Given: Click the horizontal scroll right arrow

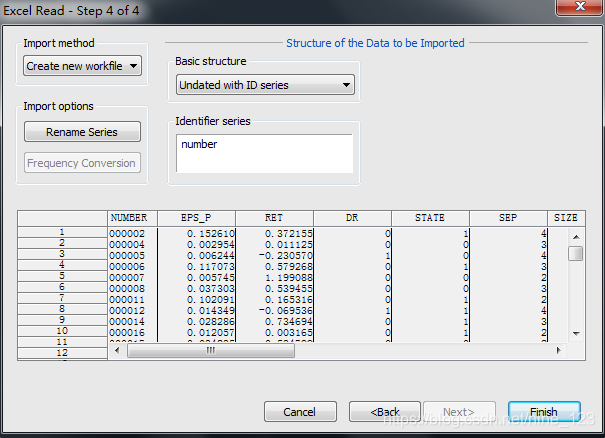Looking at the screenshot, I should [x=558, y=350].
